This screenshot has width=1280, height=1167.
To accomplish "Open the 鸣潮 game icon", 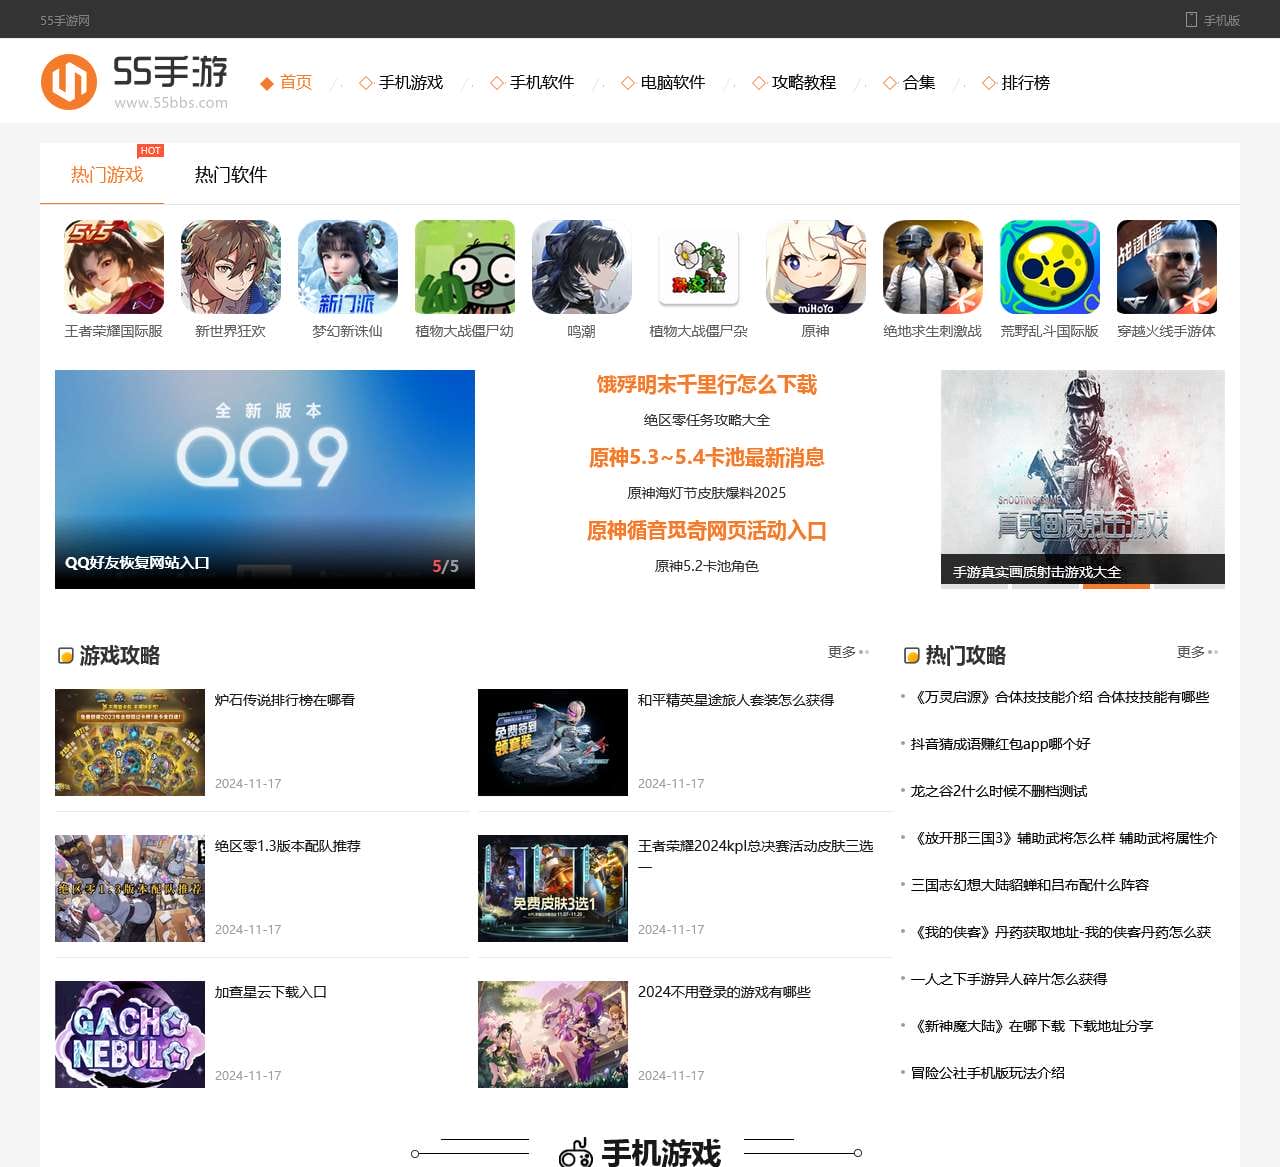I will [582, 267].
